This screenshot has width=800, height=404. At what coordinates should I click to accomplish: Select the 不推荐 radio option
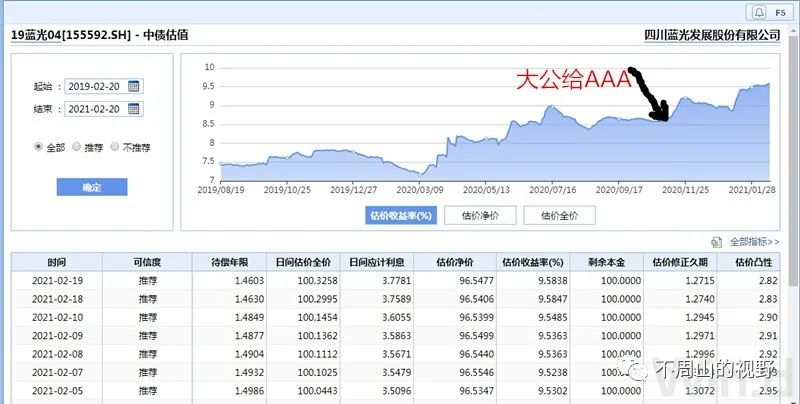(x=115, y=147)
